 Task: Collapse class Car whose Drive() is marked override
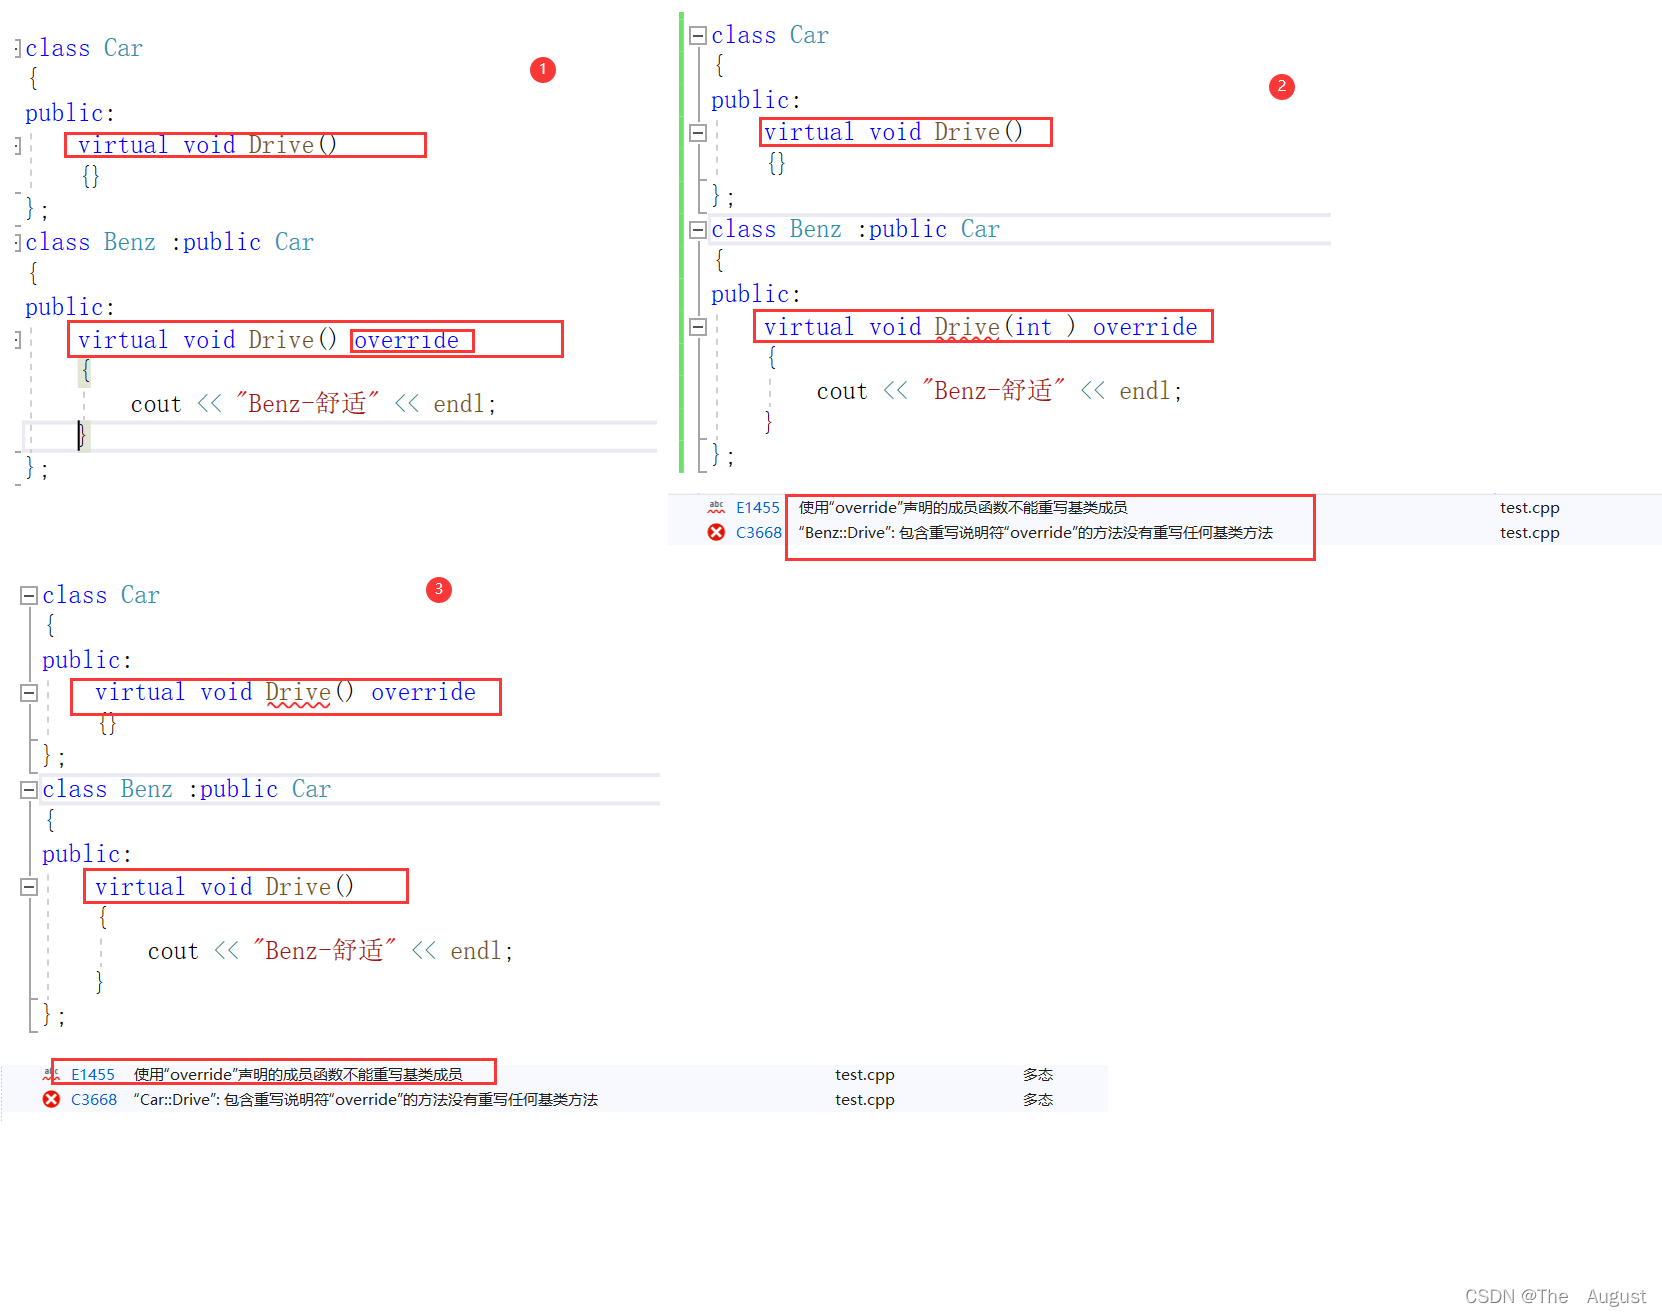(x=29, y=596)
